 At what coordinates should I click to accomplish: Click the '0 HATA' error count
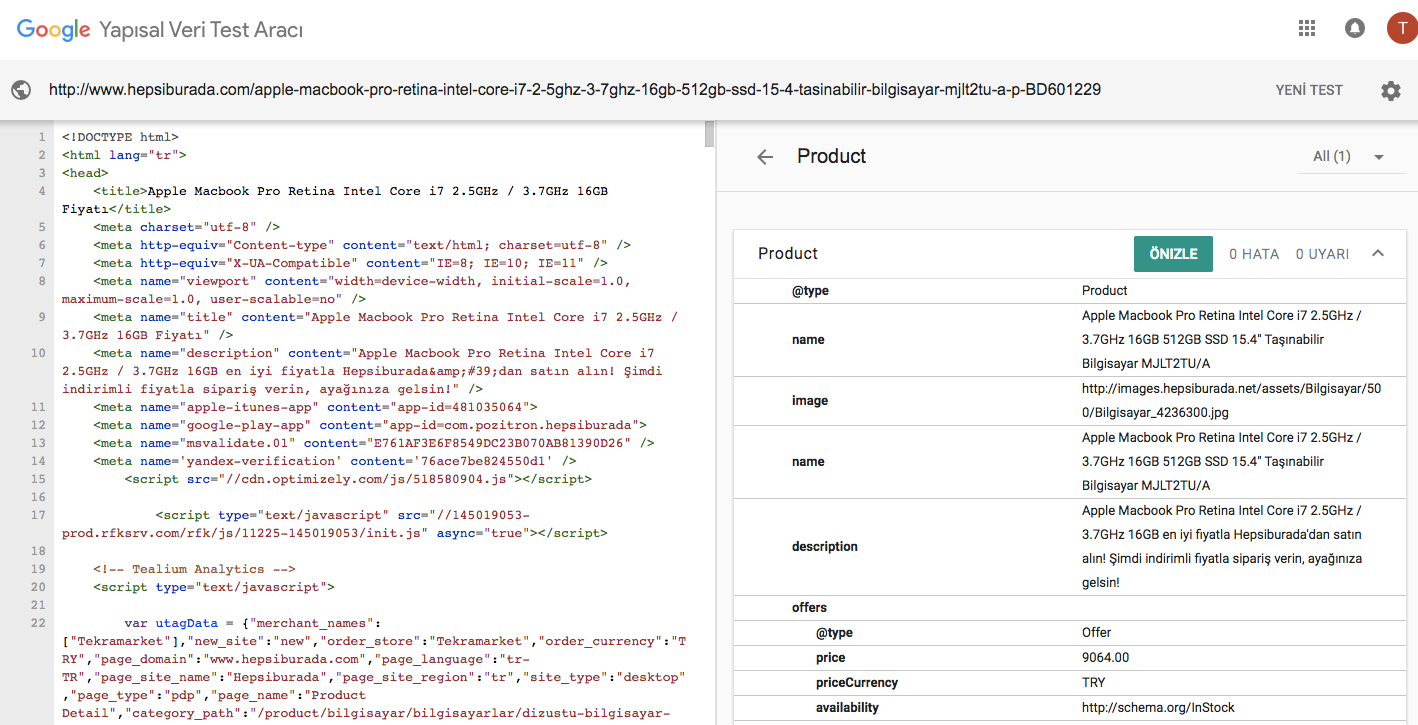click(x=1254, y=254)
